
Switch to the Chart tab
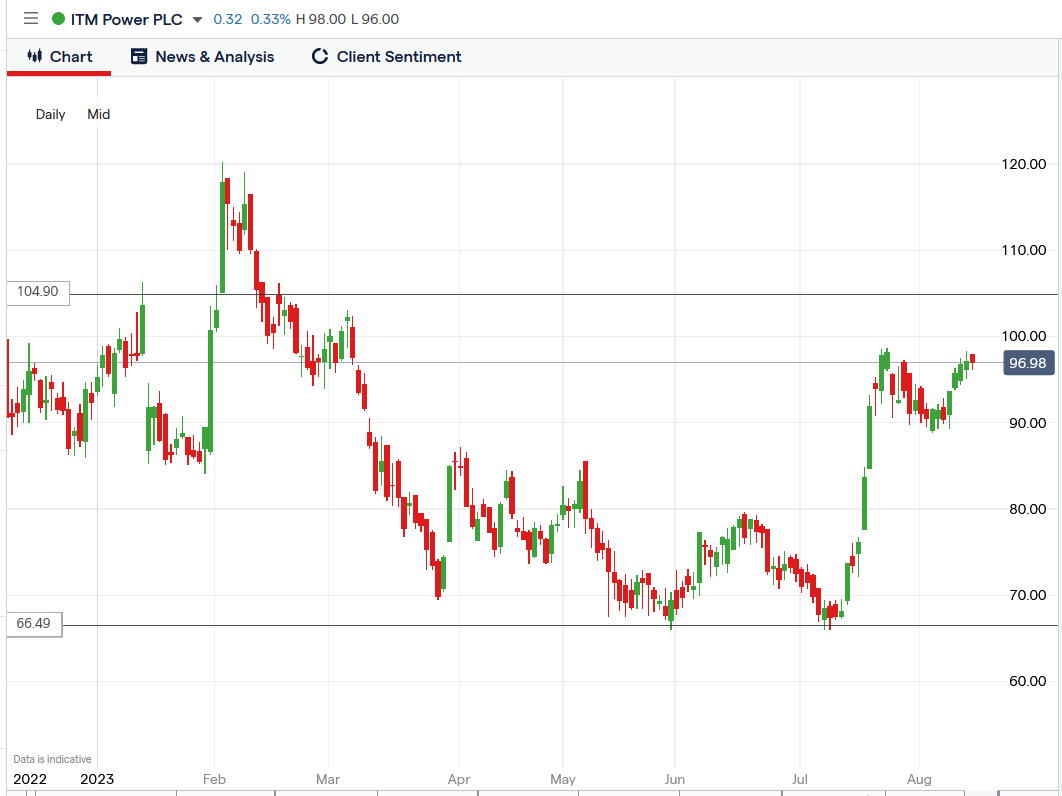pos(59,57)
